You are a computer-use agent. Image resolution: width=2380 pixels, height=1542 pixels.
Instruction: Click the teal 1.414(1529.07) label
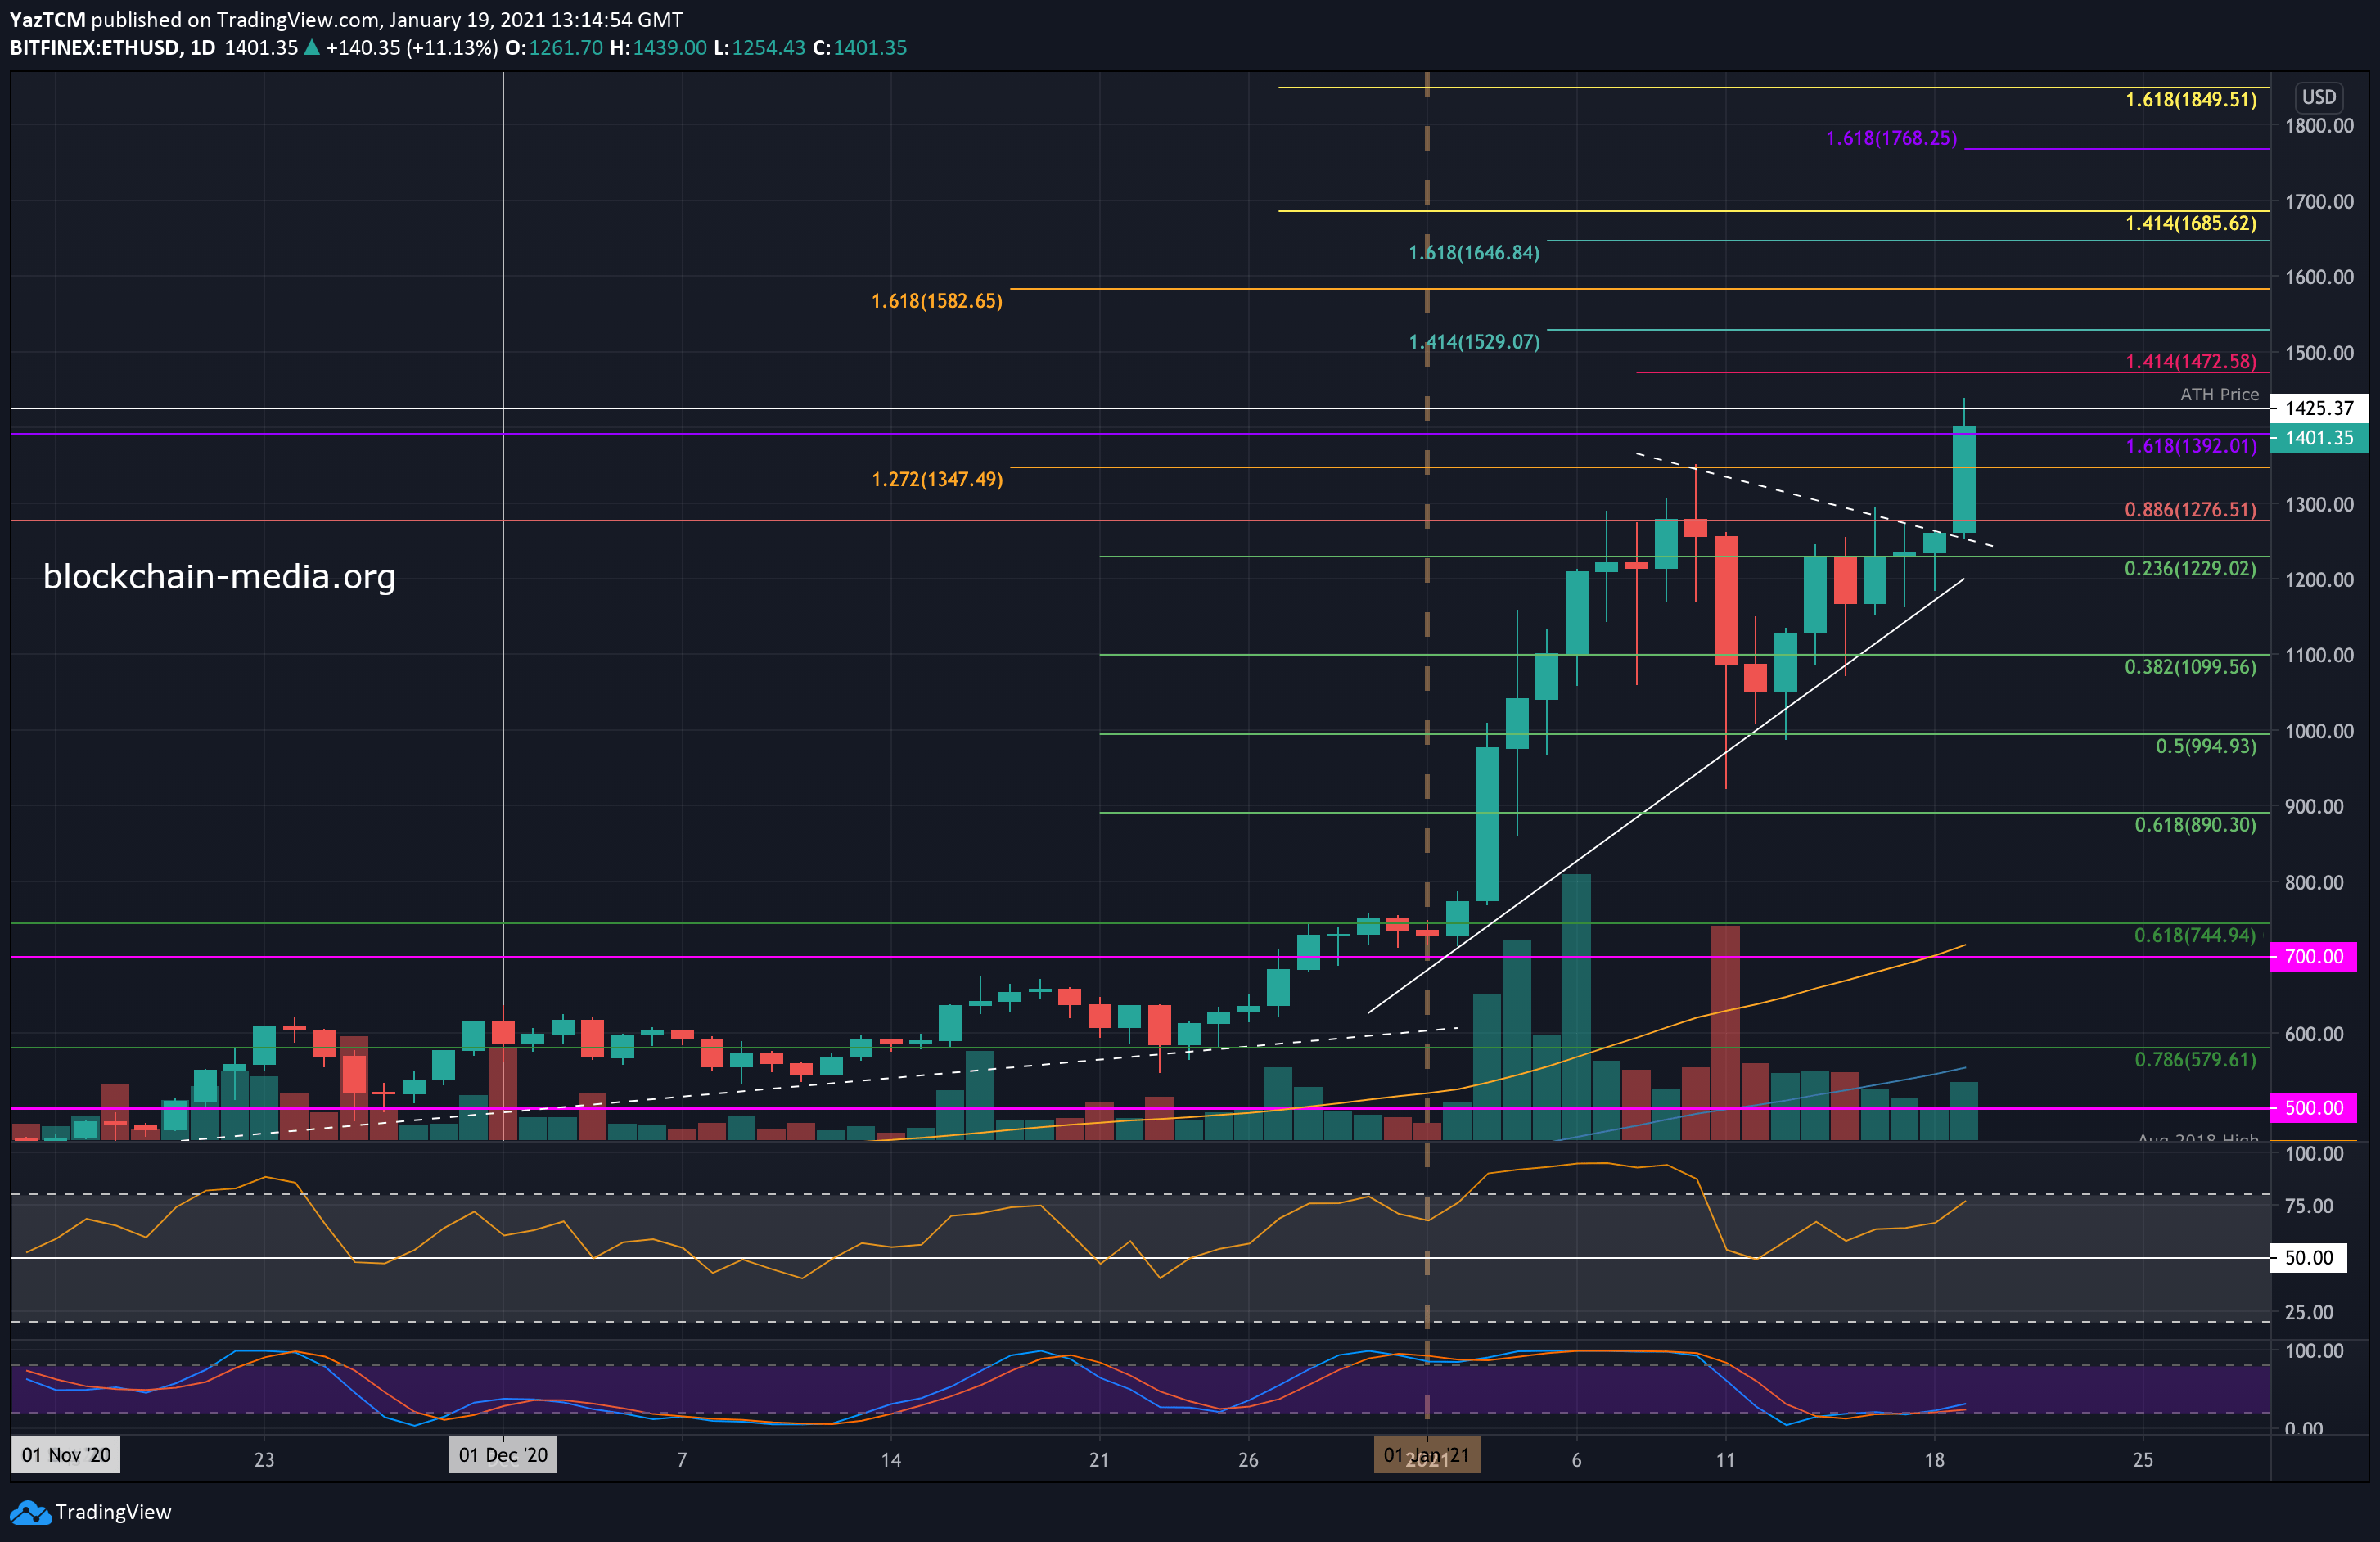(x=1474, y=342)
